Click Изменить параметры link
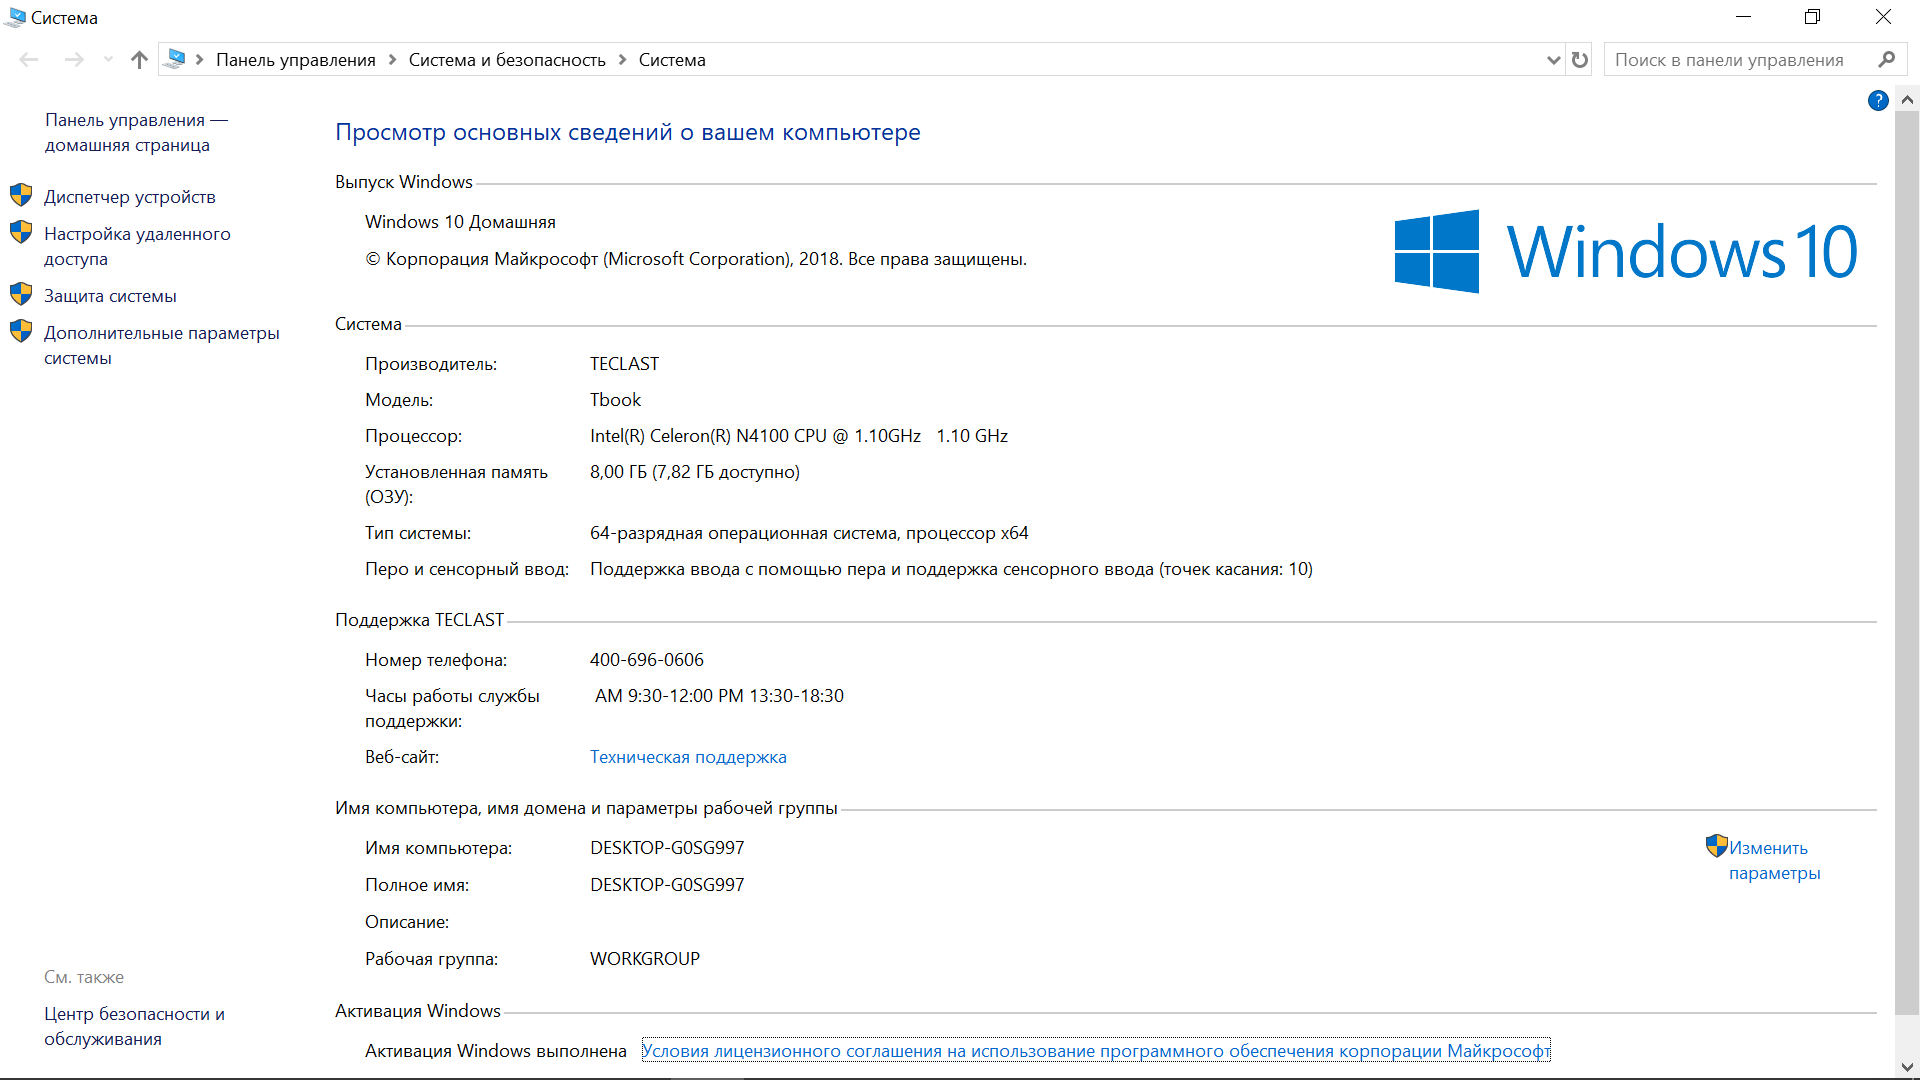1920x1080 pixels. coord(1775,860)
